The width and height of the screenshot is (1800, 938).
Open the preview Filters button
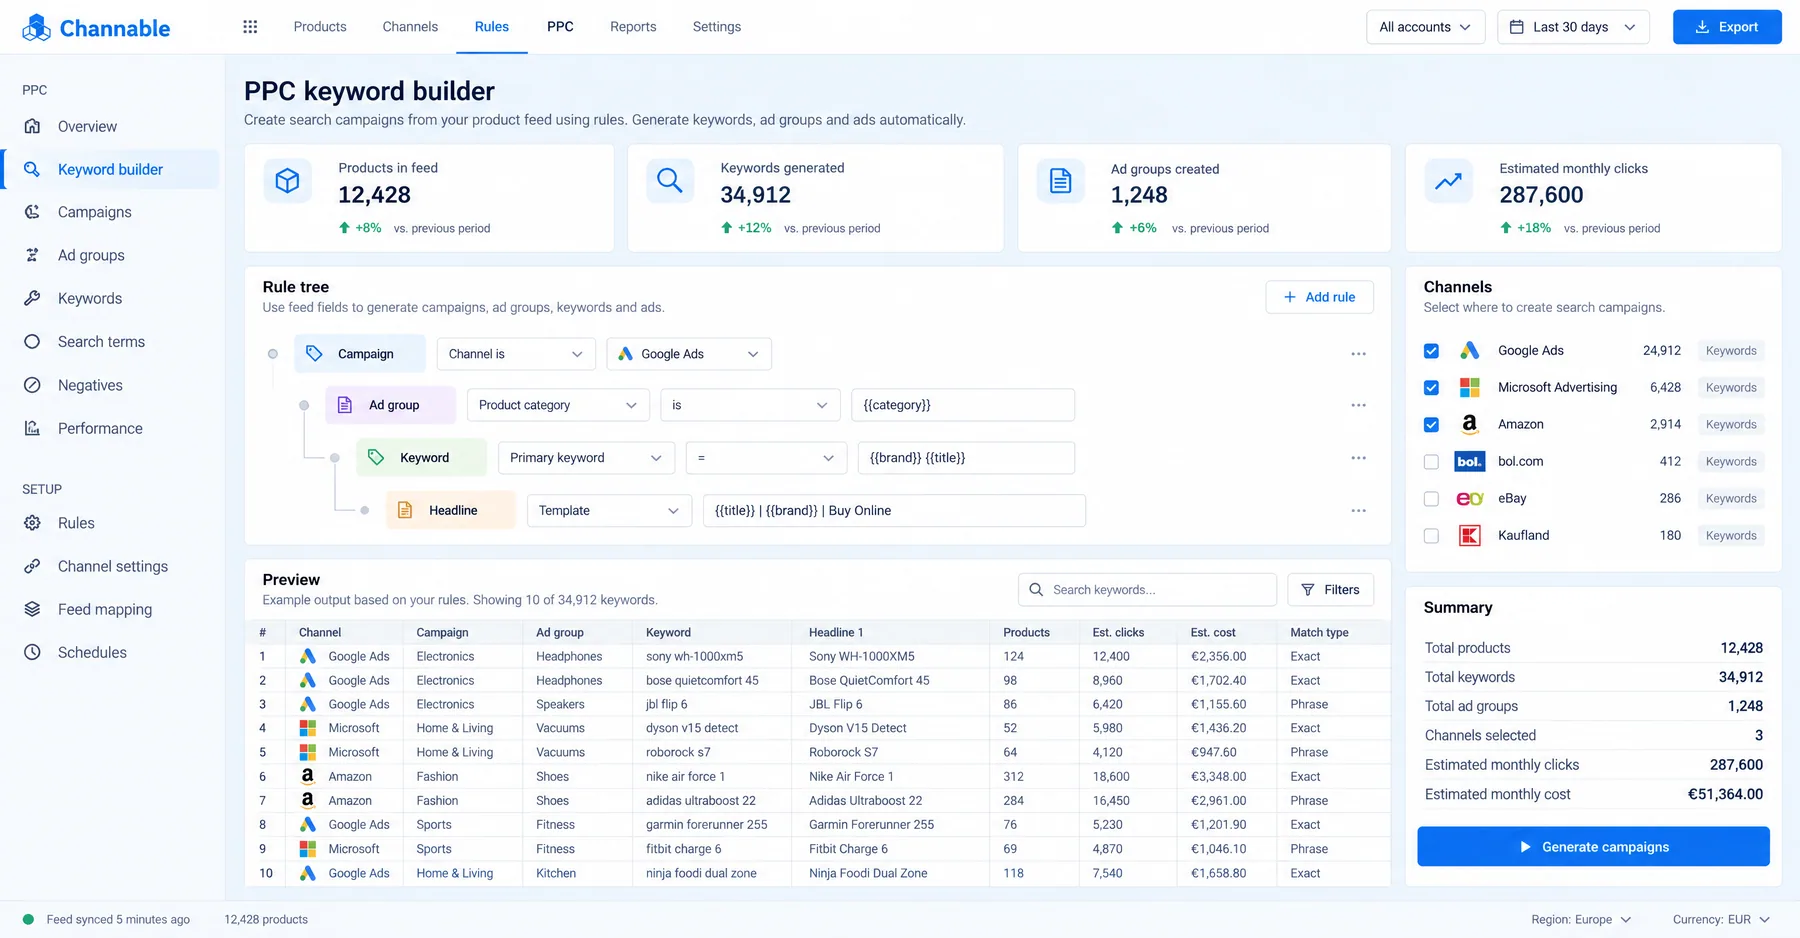tap(1331, 590)
